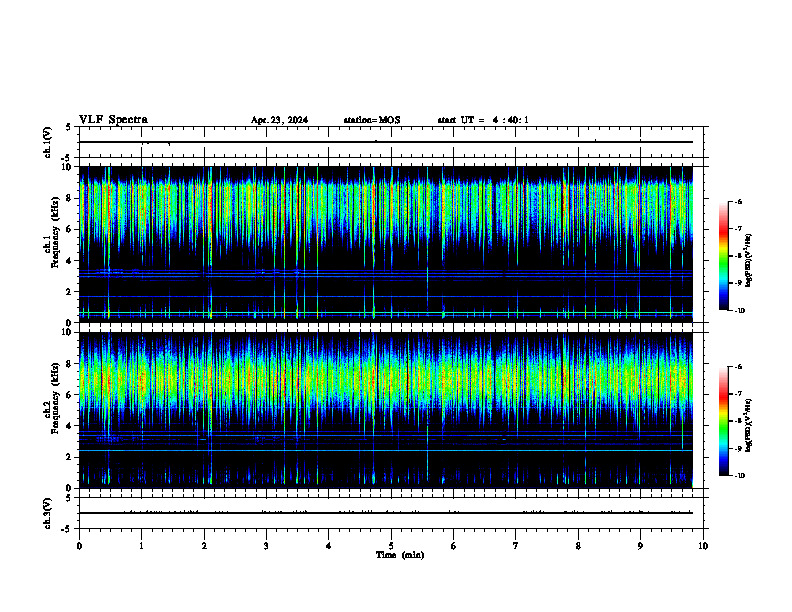Click time axis tick label "7" under ch.3
The width and height of the screenshot is (792, 612).
pyautogui.click(x=516, y=546)
